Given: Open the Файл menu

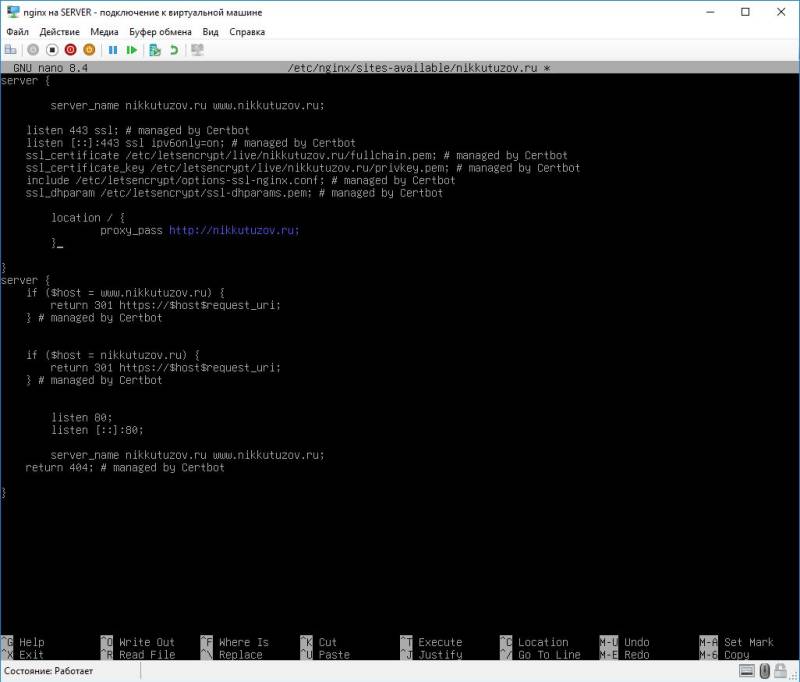Looking at the screenshot, I should click(17, 31).
